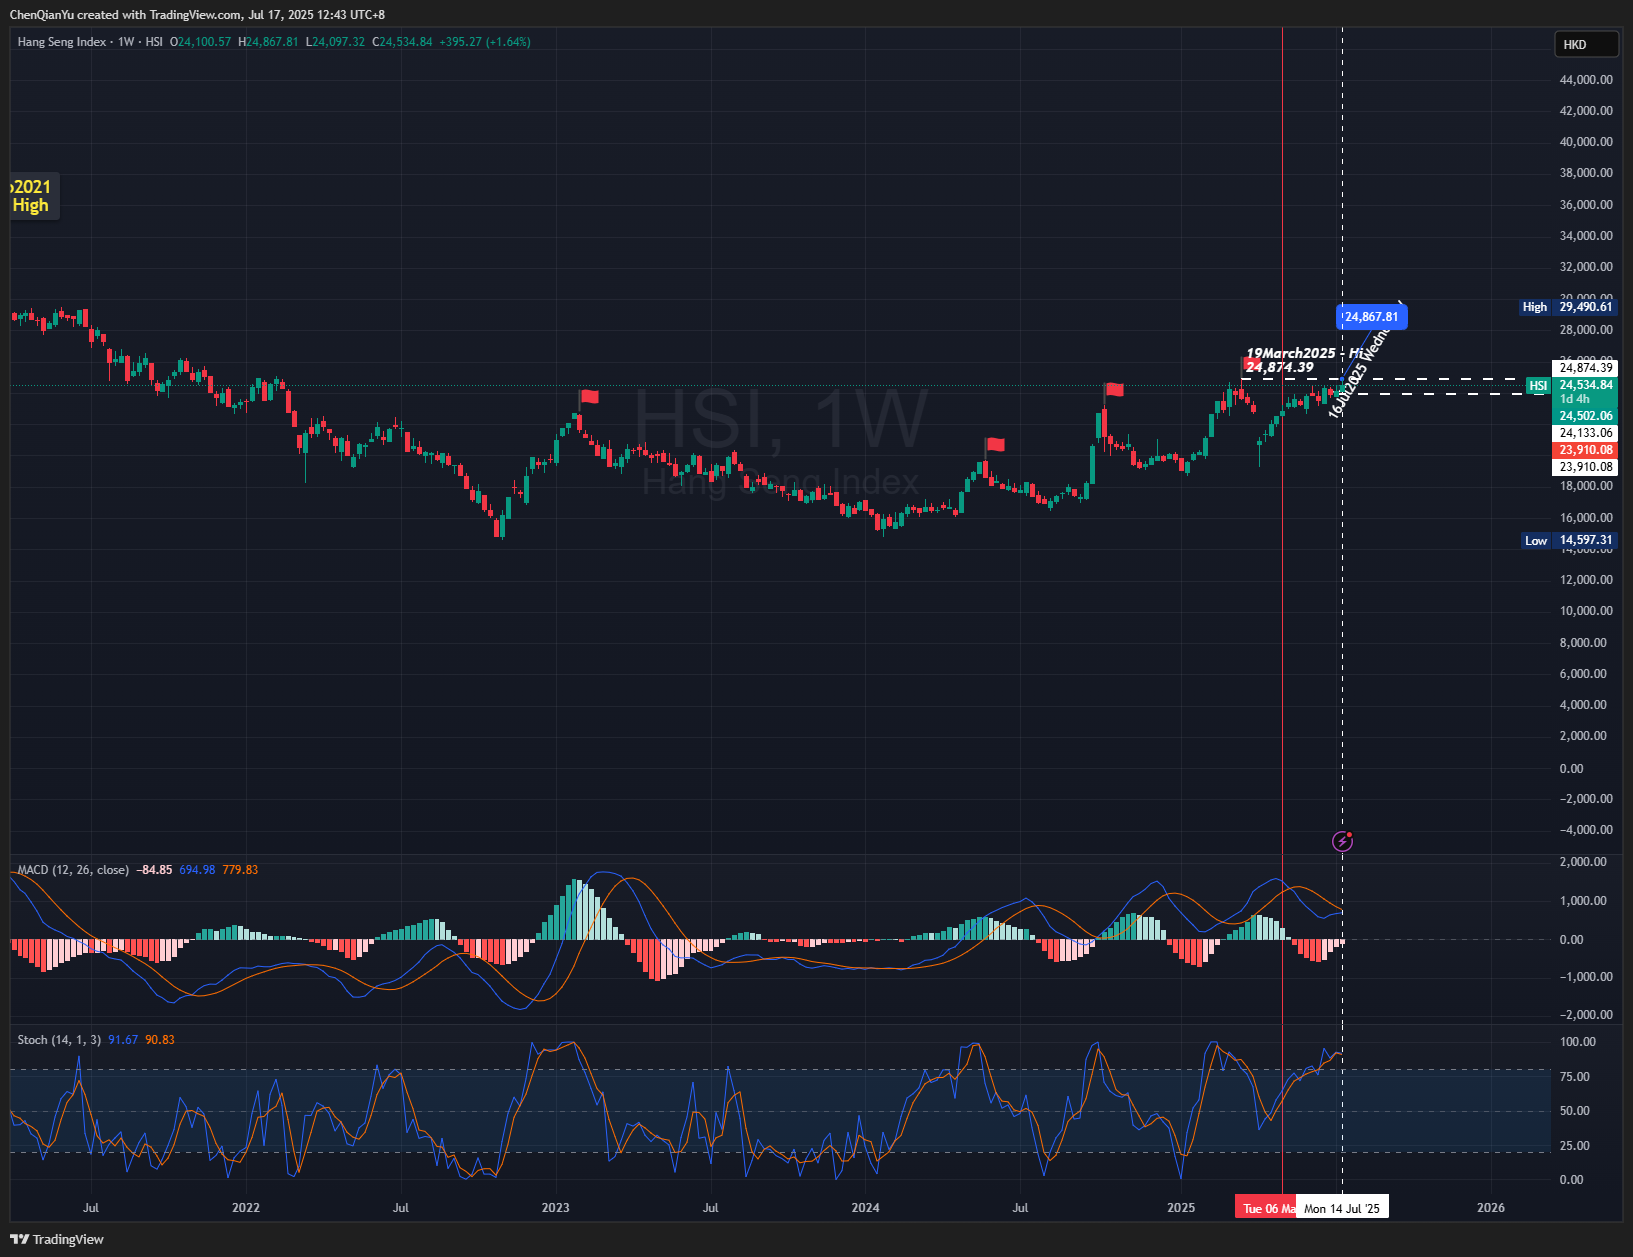This screenshot has width=1633, height=1257.
Task: Click the L24,097.32 low value
Action: (x=335, y=42)
